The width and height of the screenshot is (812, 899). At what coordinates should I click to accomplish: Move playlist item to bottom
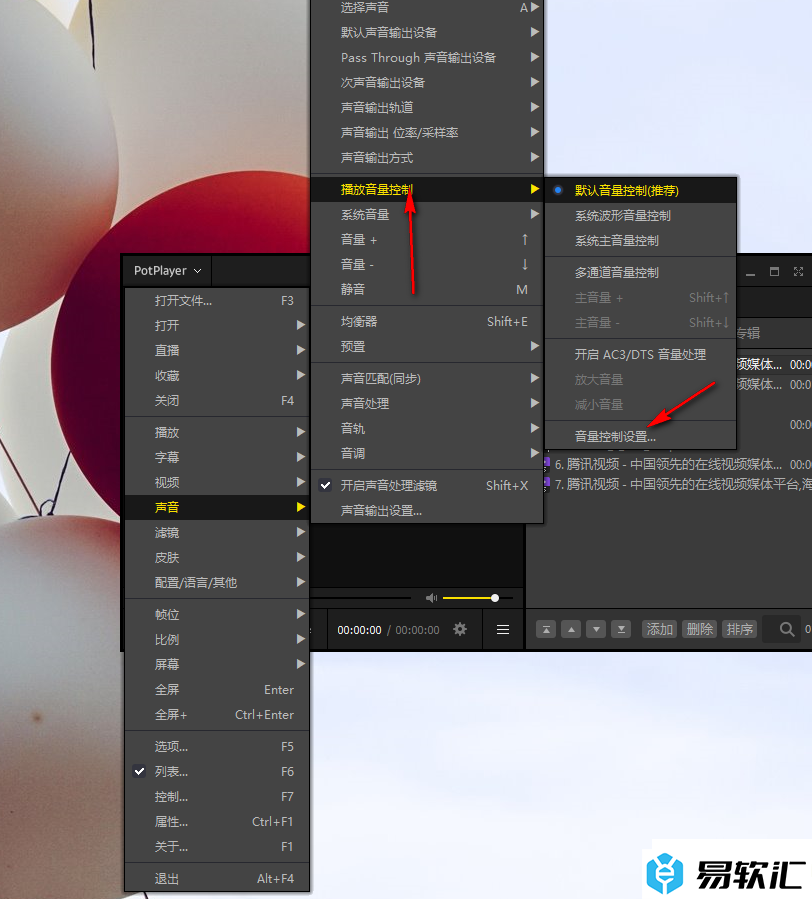[621, 630]
